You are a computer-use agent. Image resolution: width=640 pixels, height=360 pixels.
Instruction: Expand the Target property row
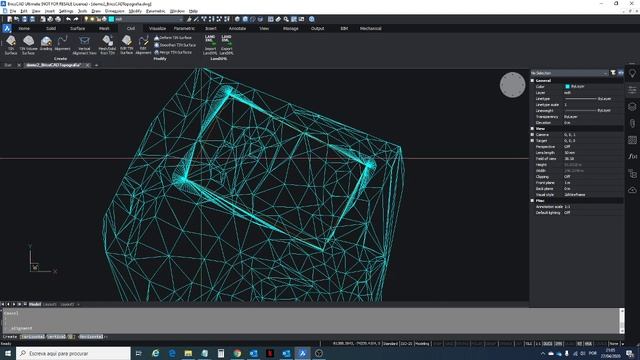[533, 140]
